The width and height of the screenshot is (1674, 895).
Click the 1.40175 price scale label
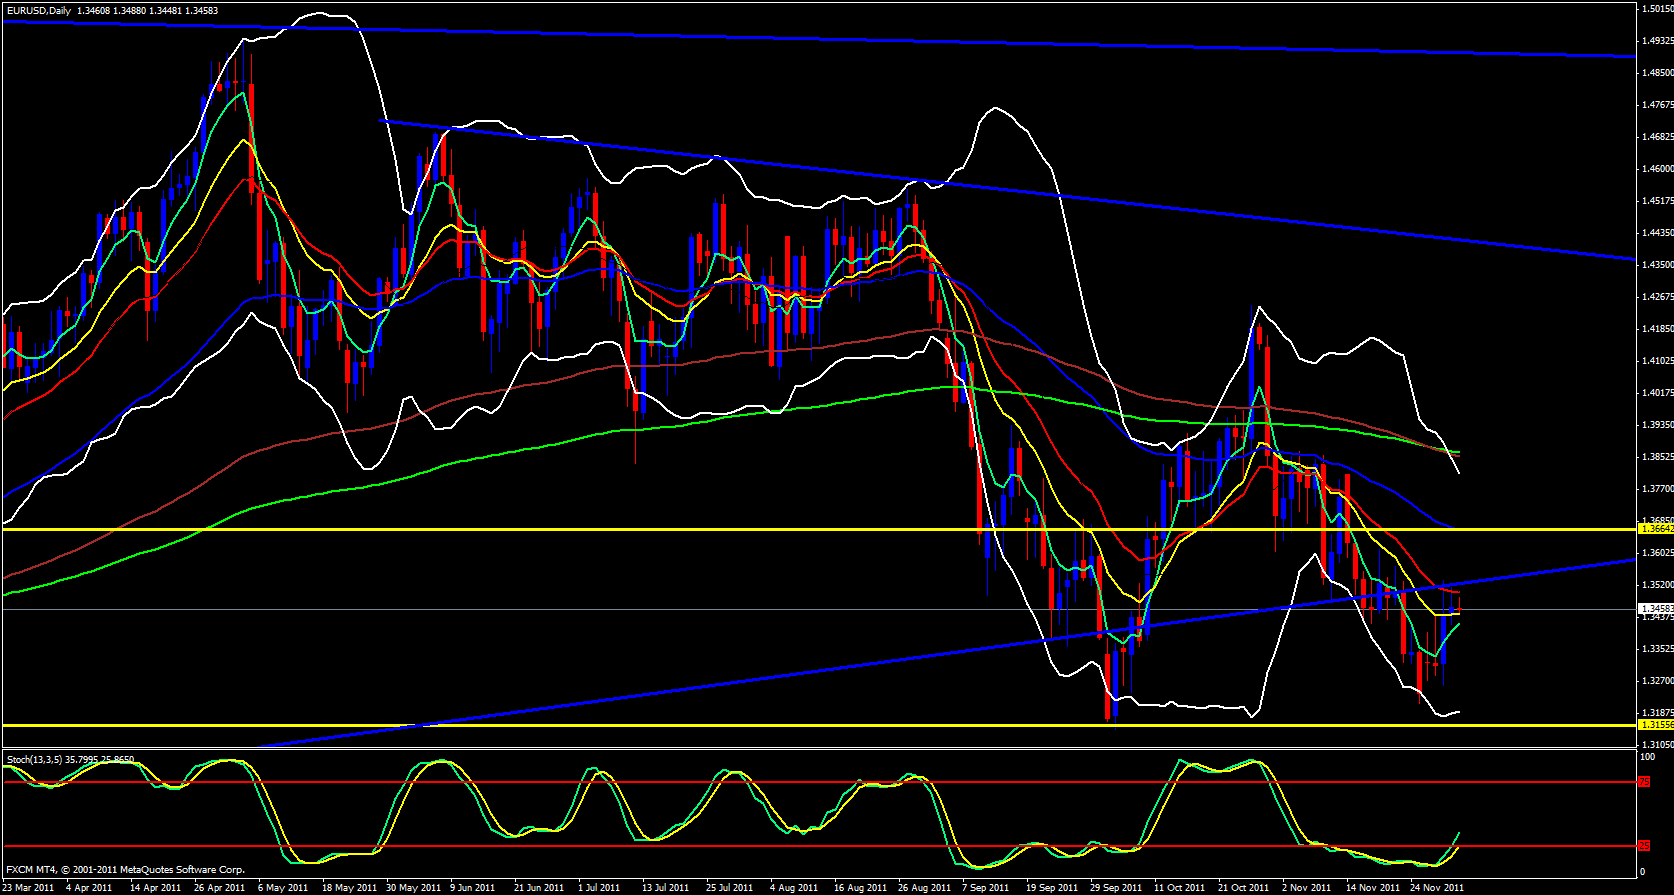[x=1657, y=393]
